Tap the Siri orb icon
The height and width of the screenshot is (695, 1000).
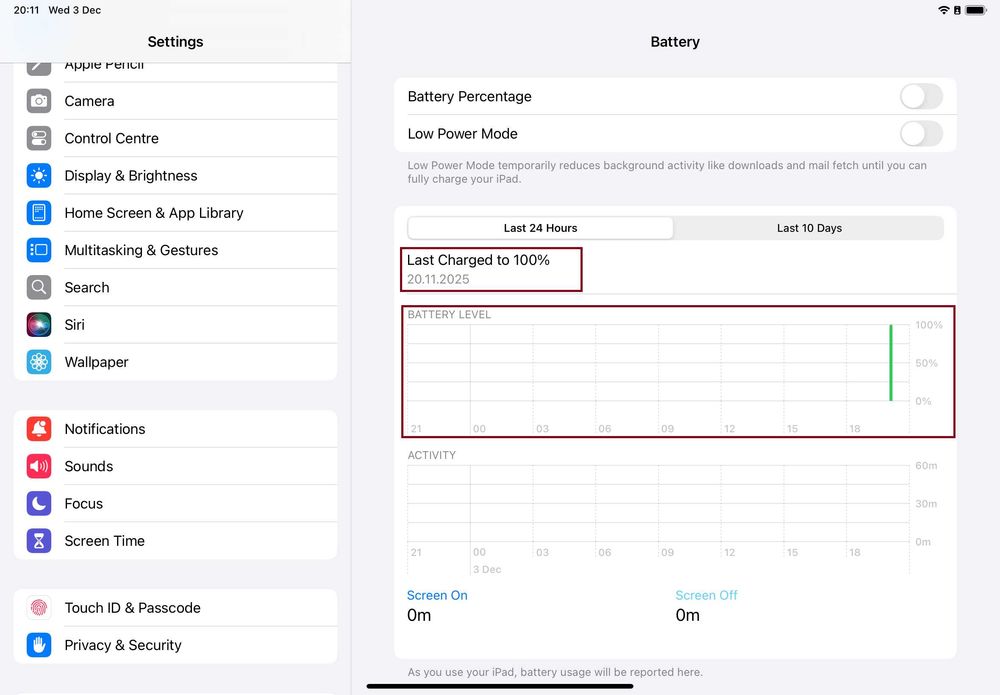[39, 325]
